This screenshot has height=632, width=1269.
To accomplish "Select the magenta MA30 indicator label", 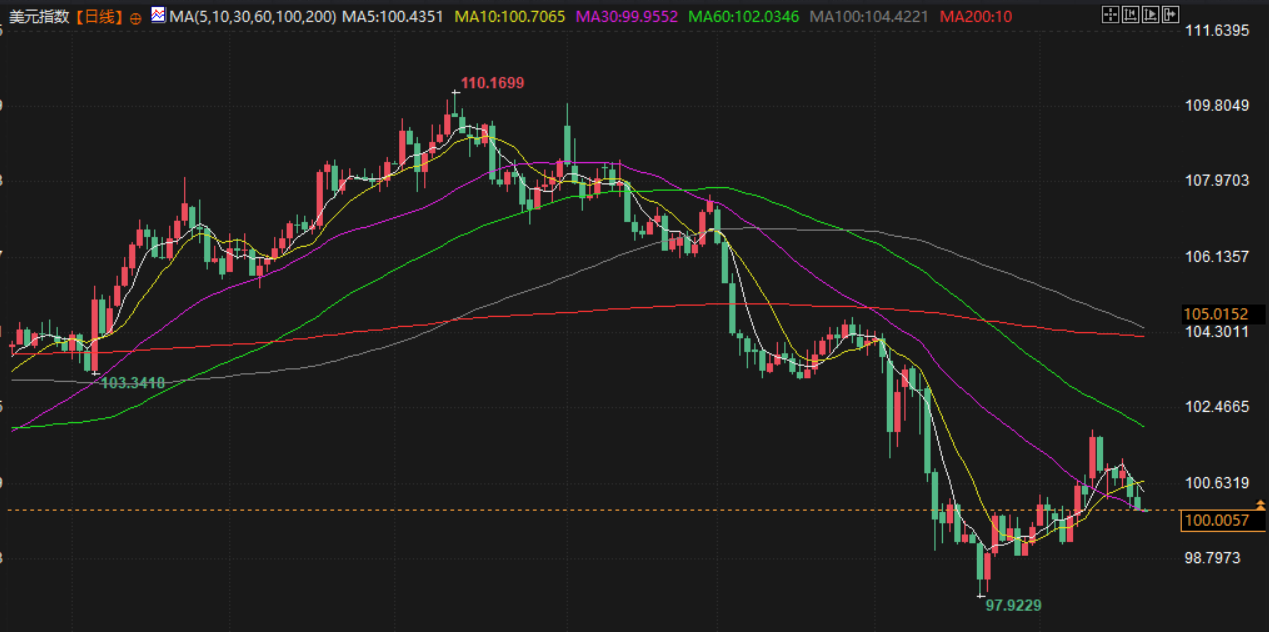I will pyautogui.click(x=627, y=16).
